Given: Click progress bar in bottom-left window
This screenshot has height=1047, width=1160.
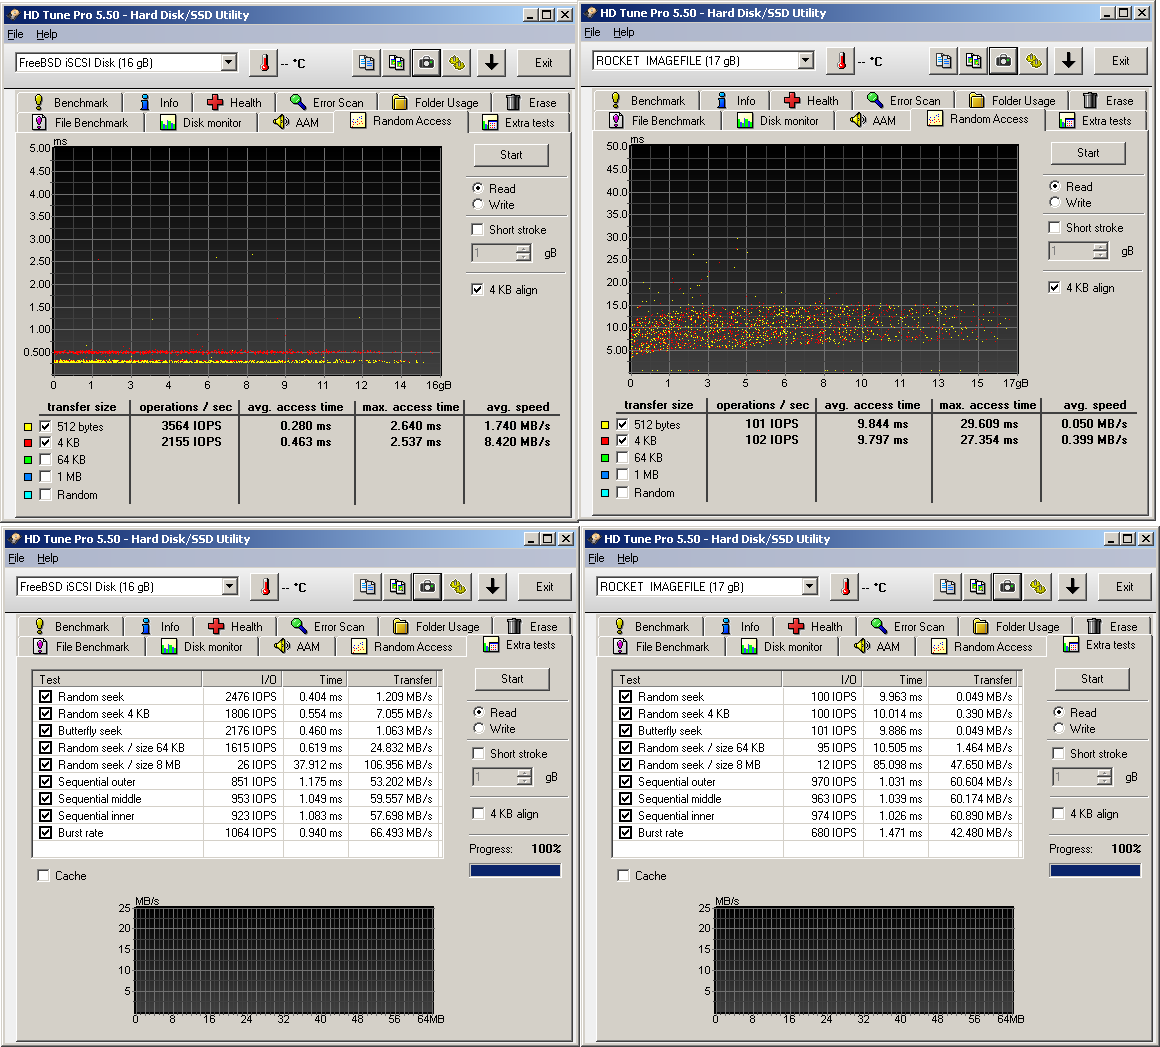Looking at the screenshot, I should coord(515,871).
